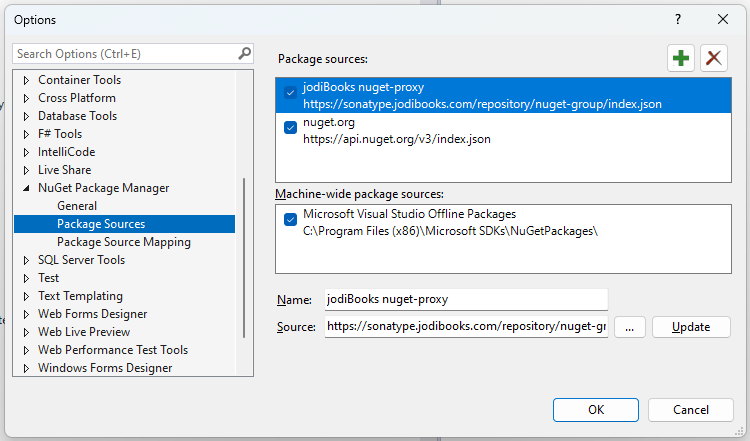Open the help question mark in title bar
Screen dimensions: 750x441
pyautogui.click(x=678, y=19)
